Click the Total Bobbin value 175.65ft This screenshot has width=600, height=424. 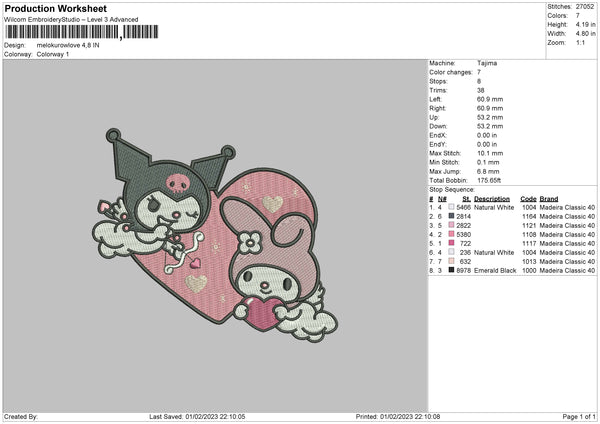pos(489,181)
